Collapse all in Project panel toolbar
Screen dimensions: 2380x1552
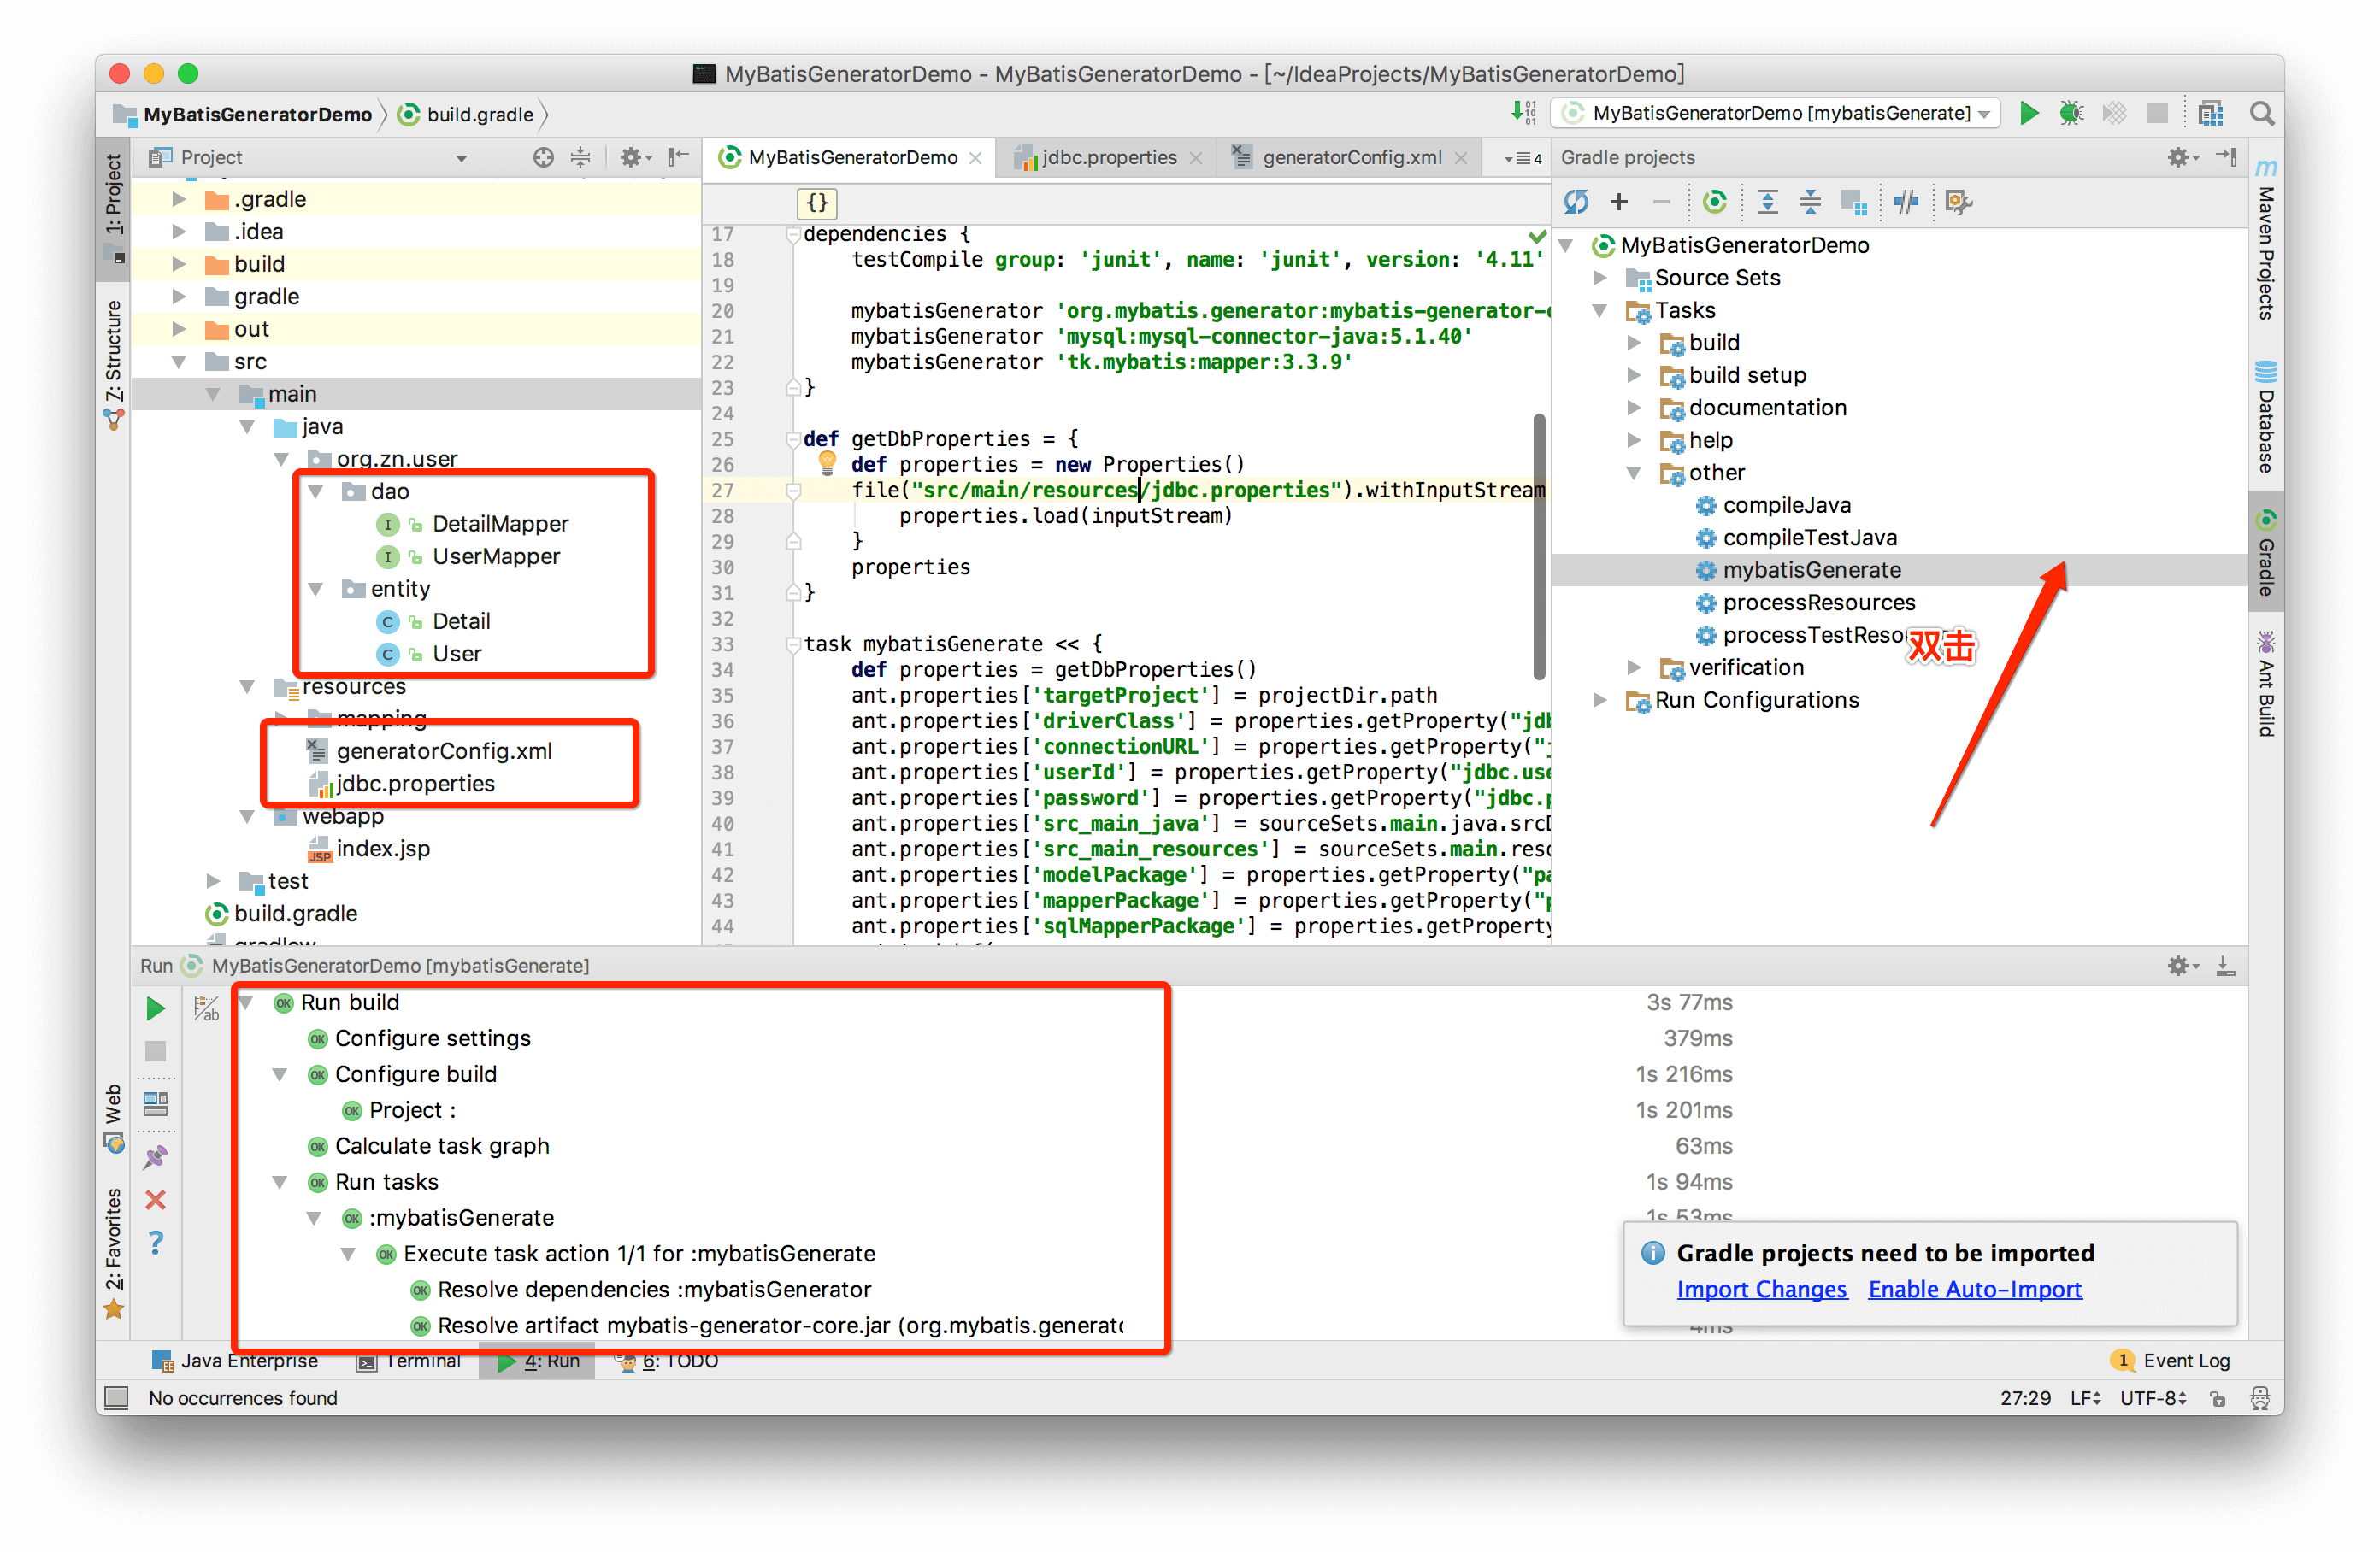[580, 157]
